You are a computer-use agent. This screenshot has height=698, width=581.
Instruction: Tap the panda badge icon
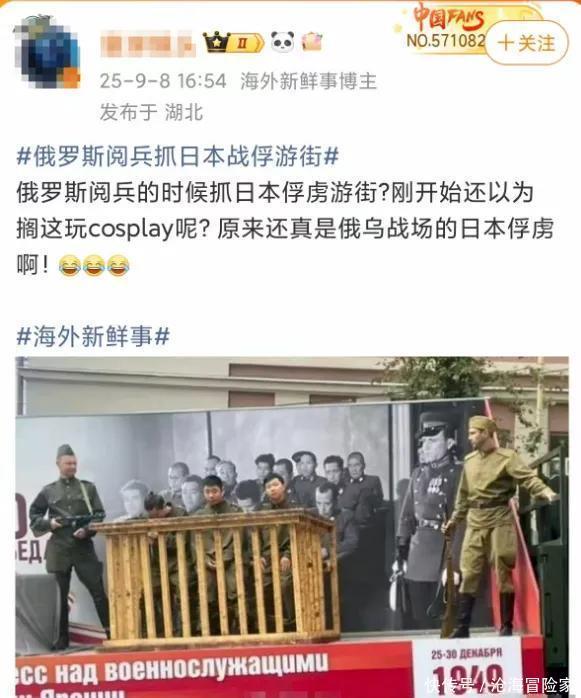click(282, 42)
